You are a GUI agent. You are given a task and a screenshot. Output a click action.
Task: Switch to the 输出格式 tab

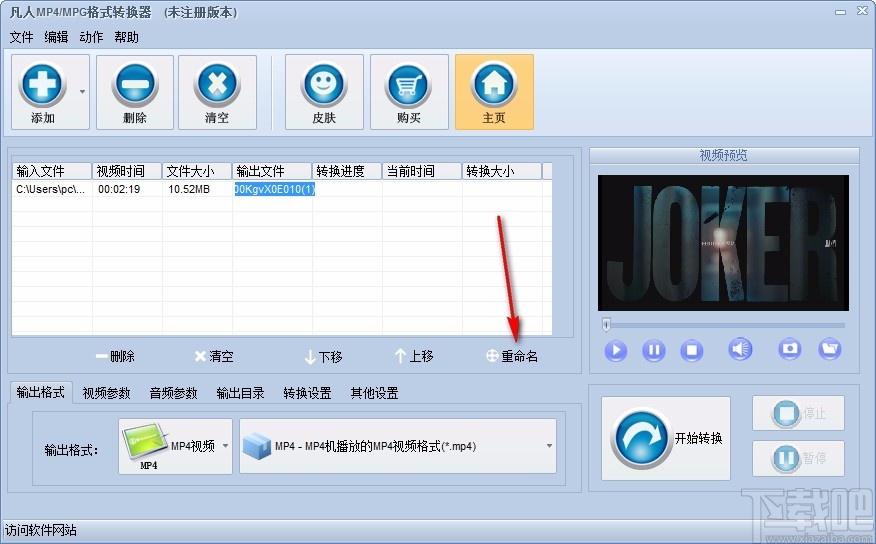[40, 392]
